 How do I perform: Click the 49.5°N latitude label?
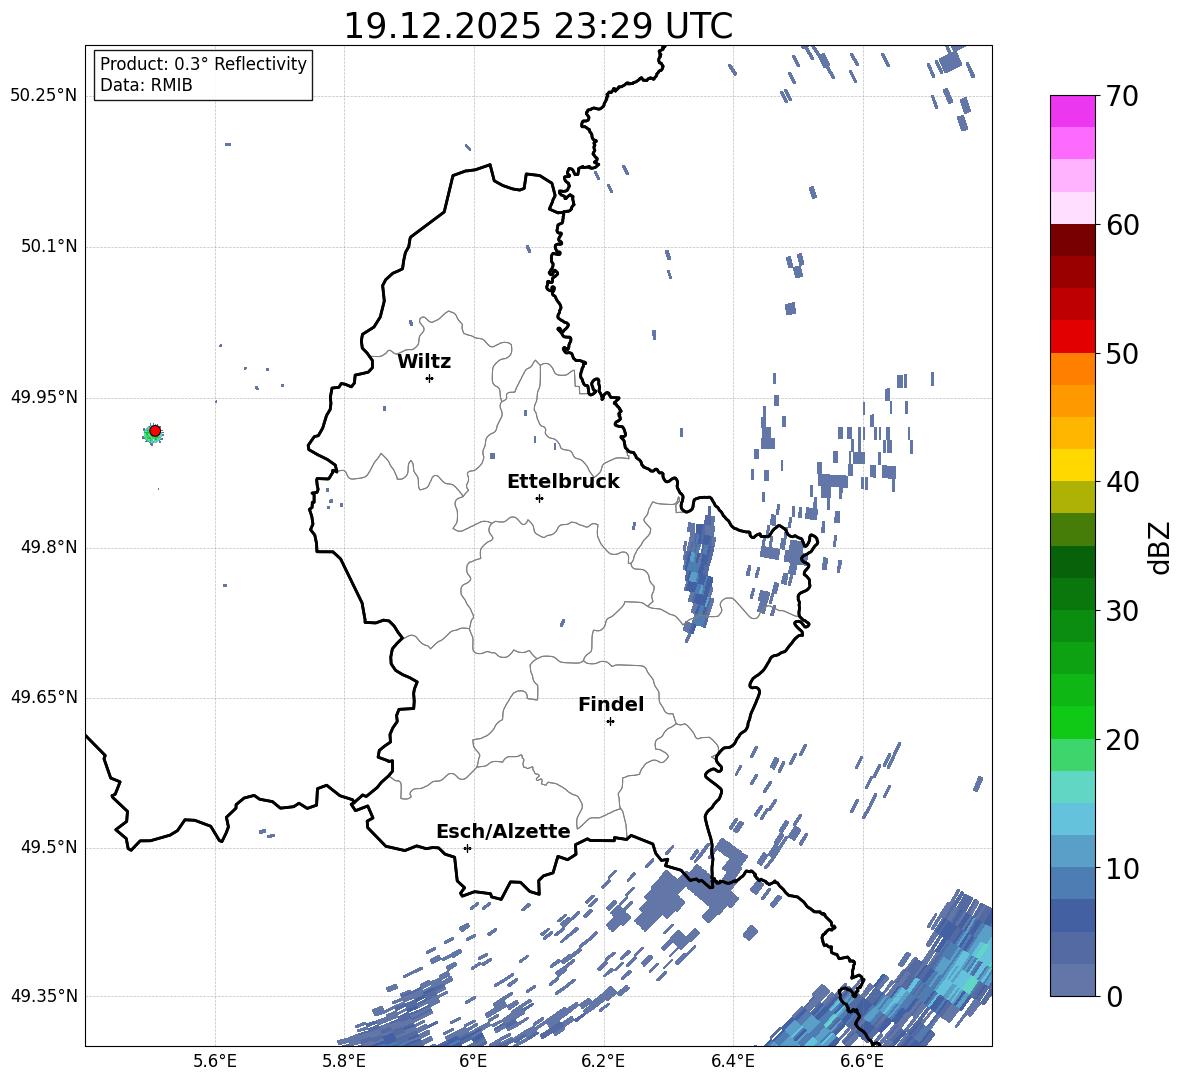click(49, 847)
